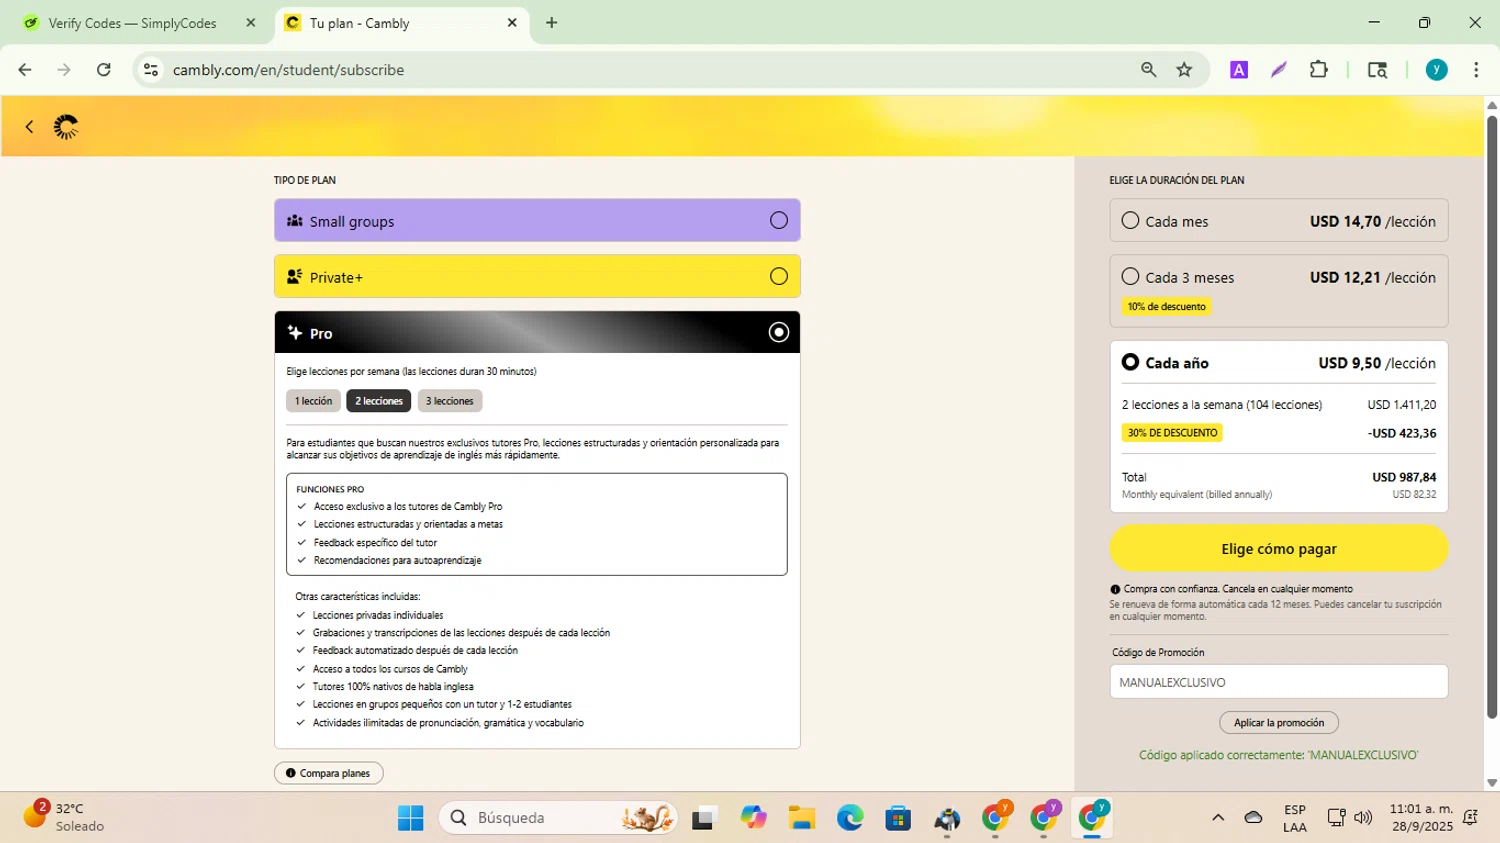Open Microsoft Edge from the taskbar
The image size is (1500, 843).
(850, 818)
